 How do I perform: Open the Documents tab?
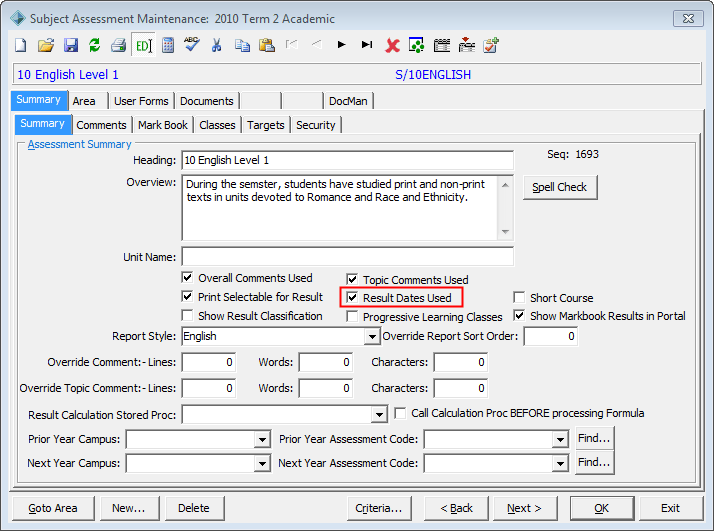click(207, 101)
